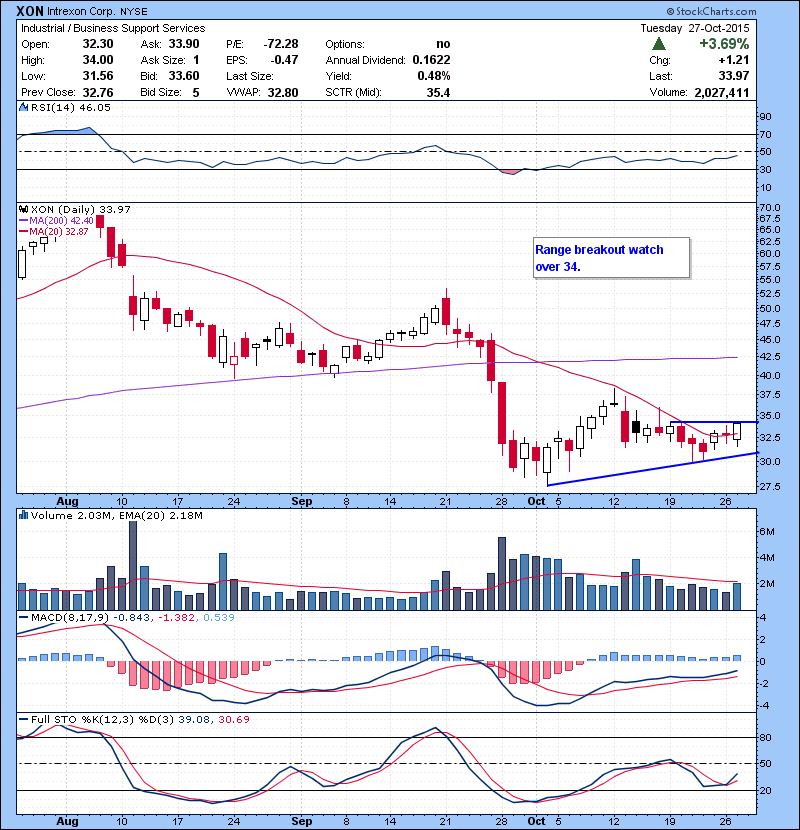Click the 'Sep' label on price chart axis
This screenshot has height=830, width=800.
(302, 501)
